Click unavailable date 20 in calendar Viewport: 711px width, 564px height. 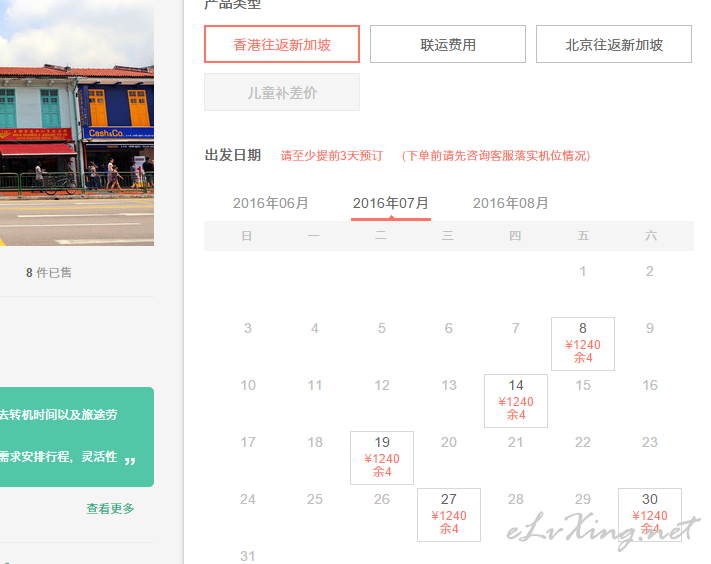coord(449,442)
